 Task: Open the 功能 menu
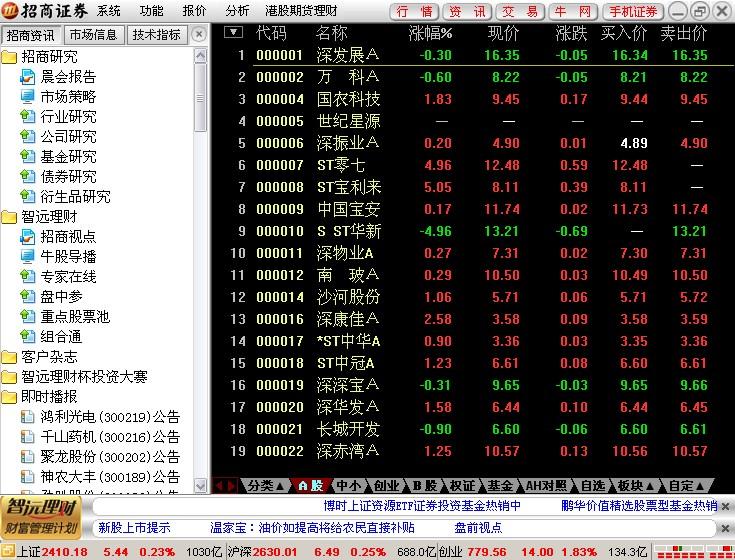tap(151, 10)
